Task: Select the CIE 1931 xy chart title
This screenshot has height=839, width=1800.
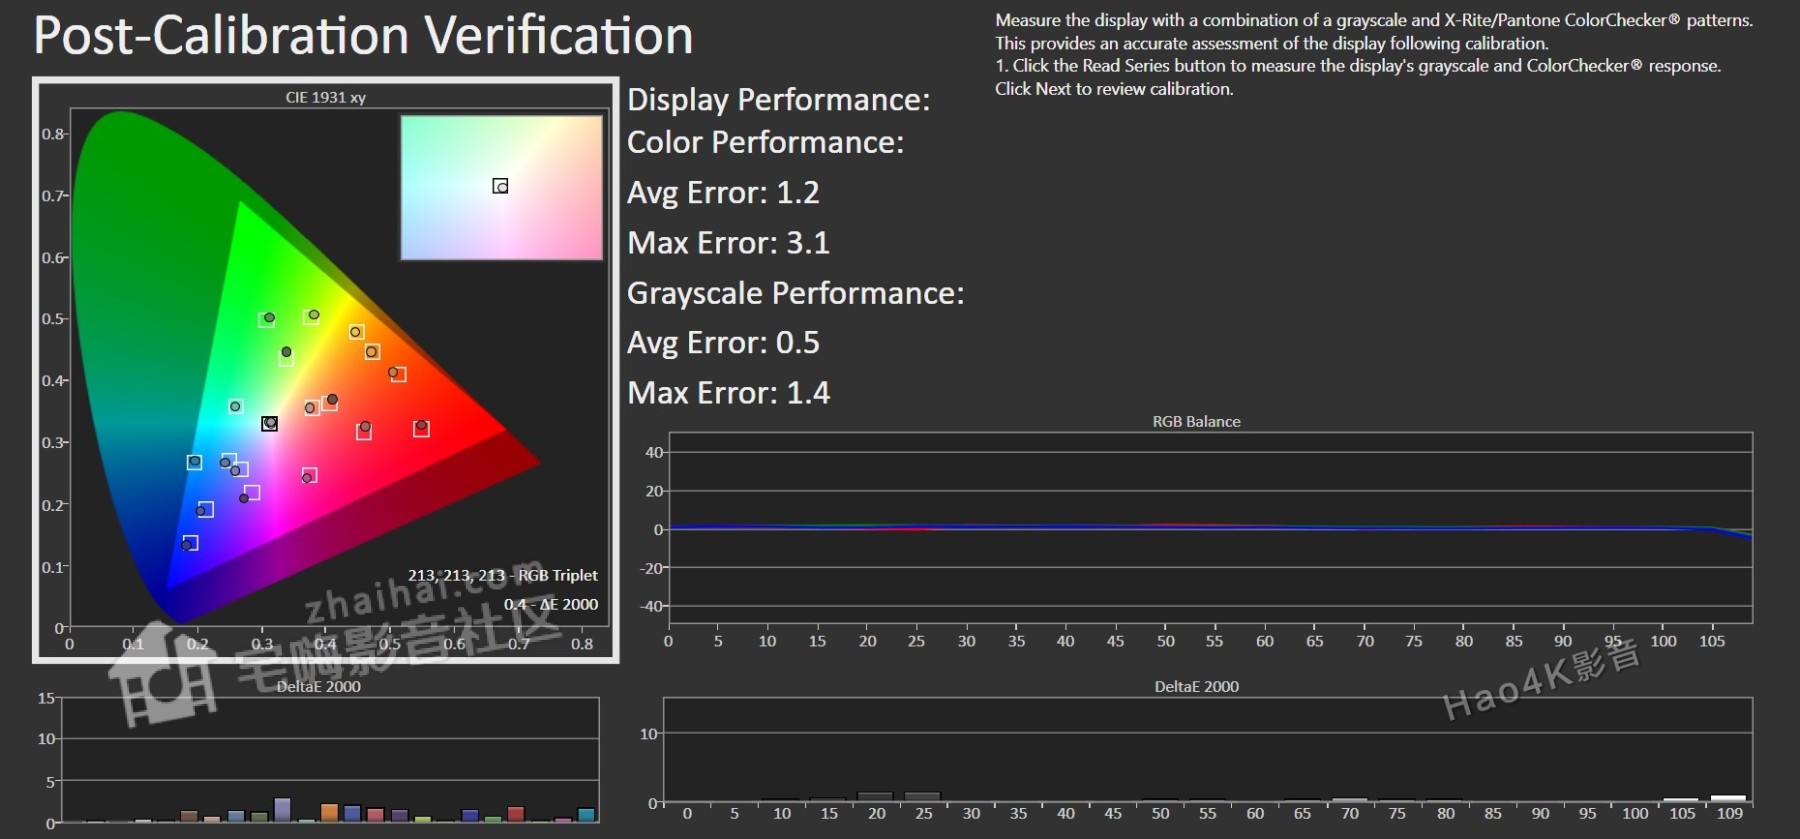Action: coord(326,97)
